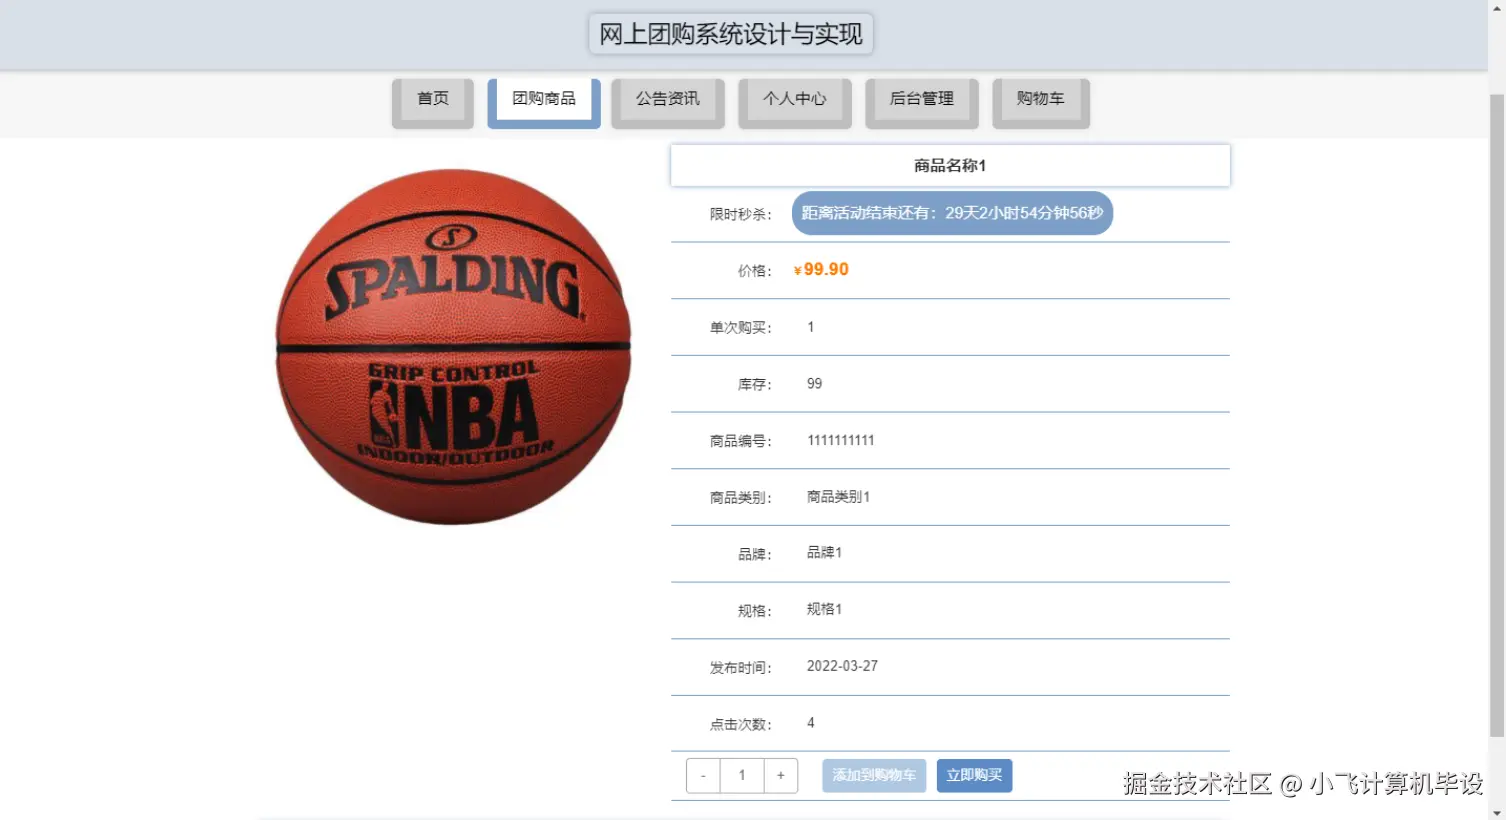Click the 限时秒杀 label

coord(741,214)
